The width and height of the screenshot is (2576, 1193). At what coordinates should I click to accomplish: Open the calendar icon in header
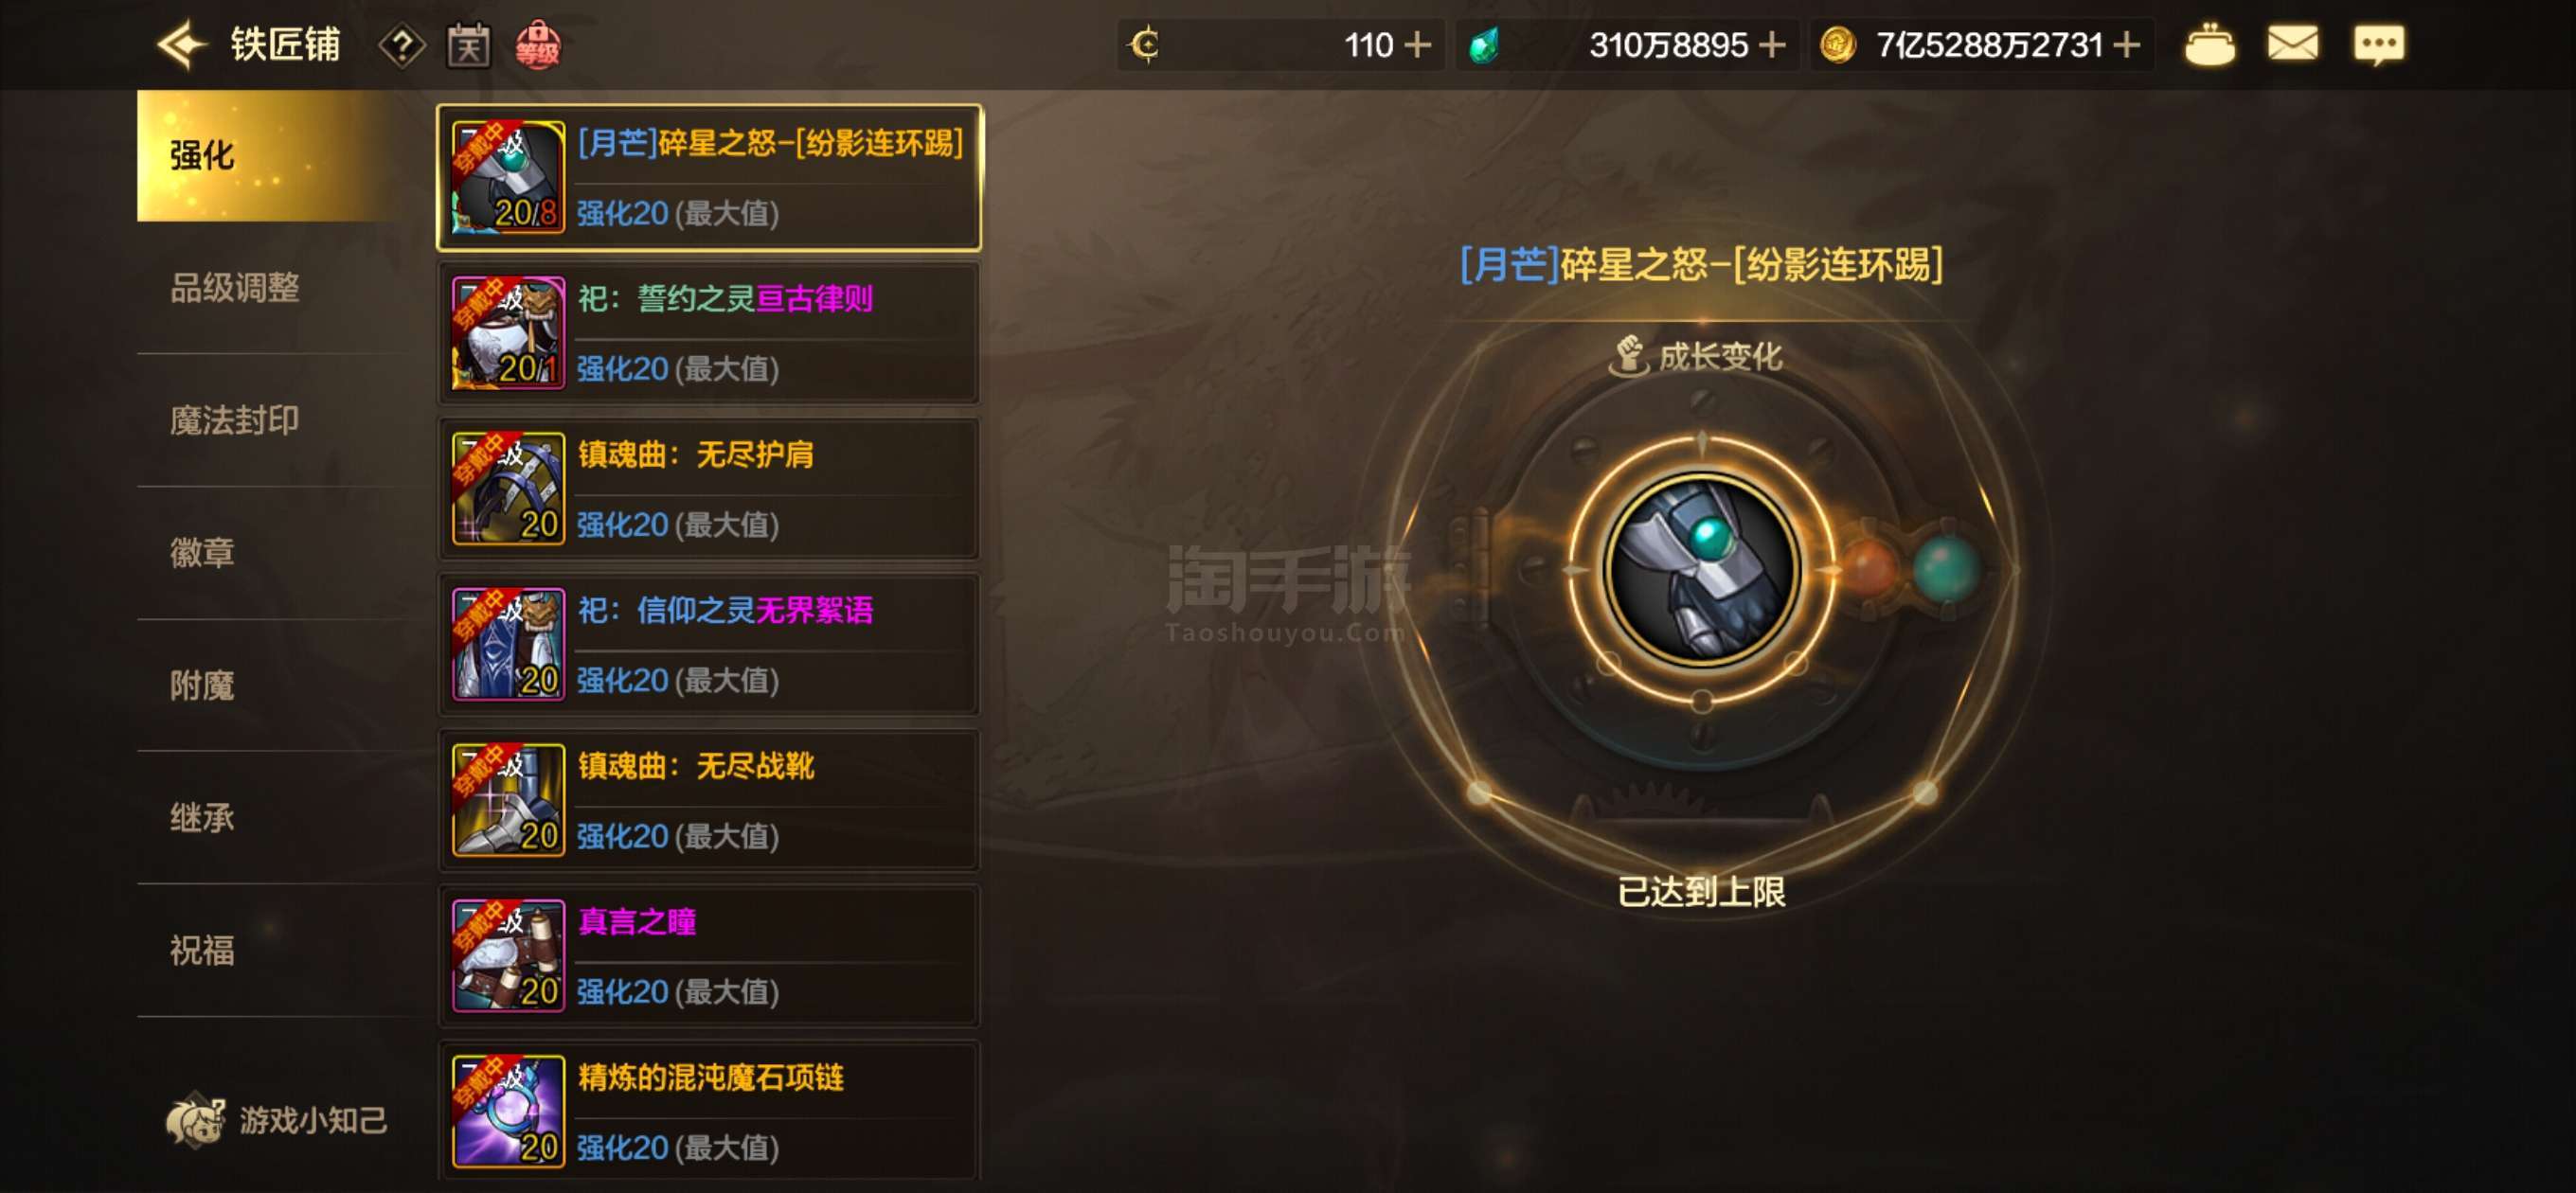[x=468, y=45]
